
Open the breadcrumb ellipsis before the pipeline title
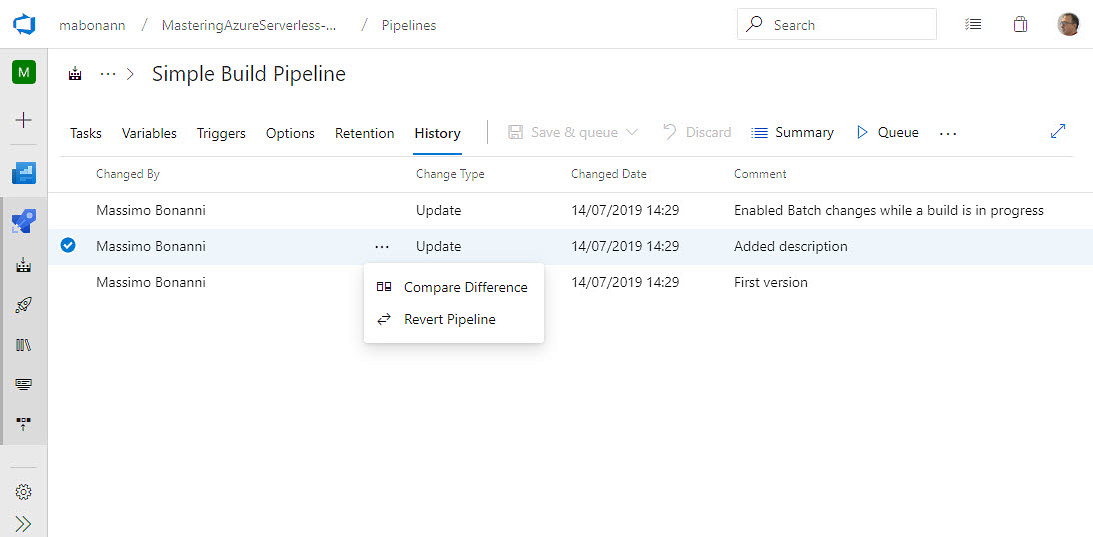(x=107, y=73)
